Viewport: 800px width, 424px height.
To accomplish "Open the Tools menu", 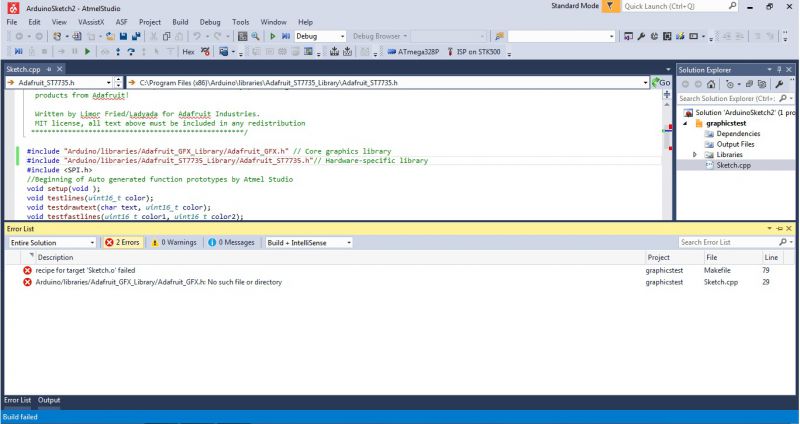I will click(240, 22).
